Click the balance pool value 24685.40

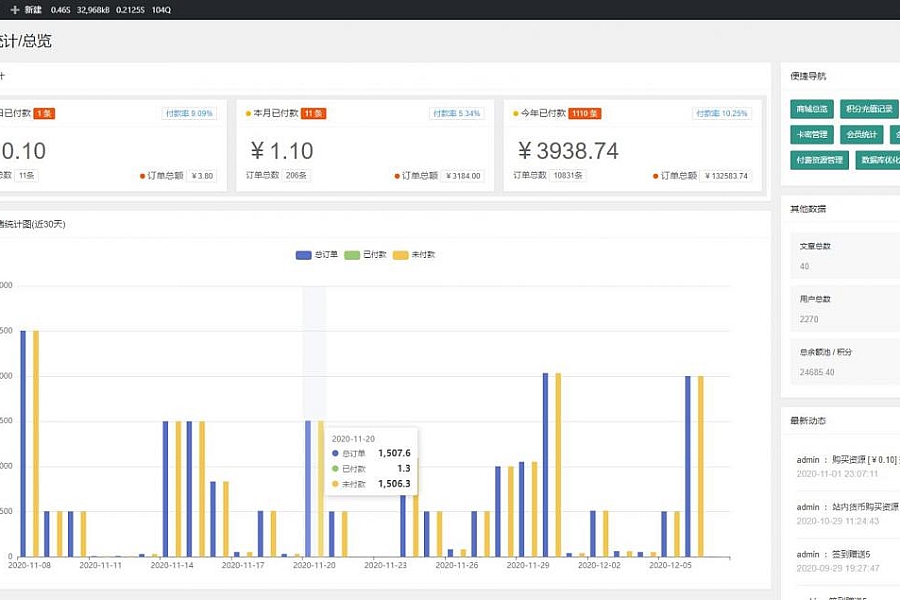(x=817, y=372)
